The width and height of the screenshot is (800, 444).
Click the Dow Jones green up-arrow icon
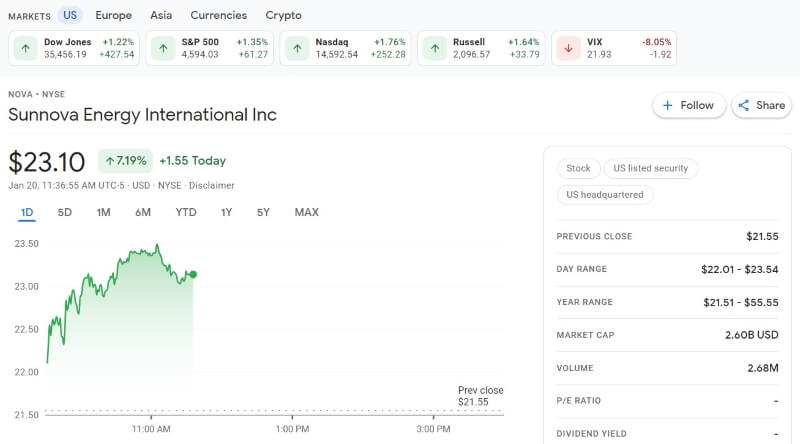26,49
